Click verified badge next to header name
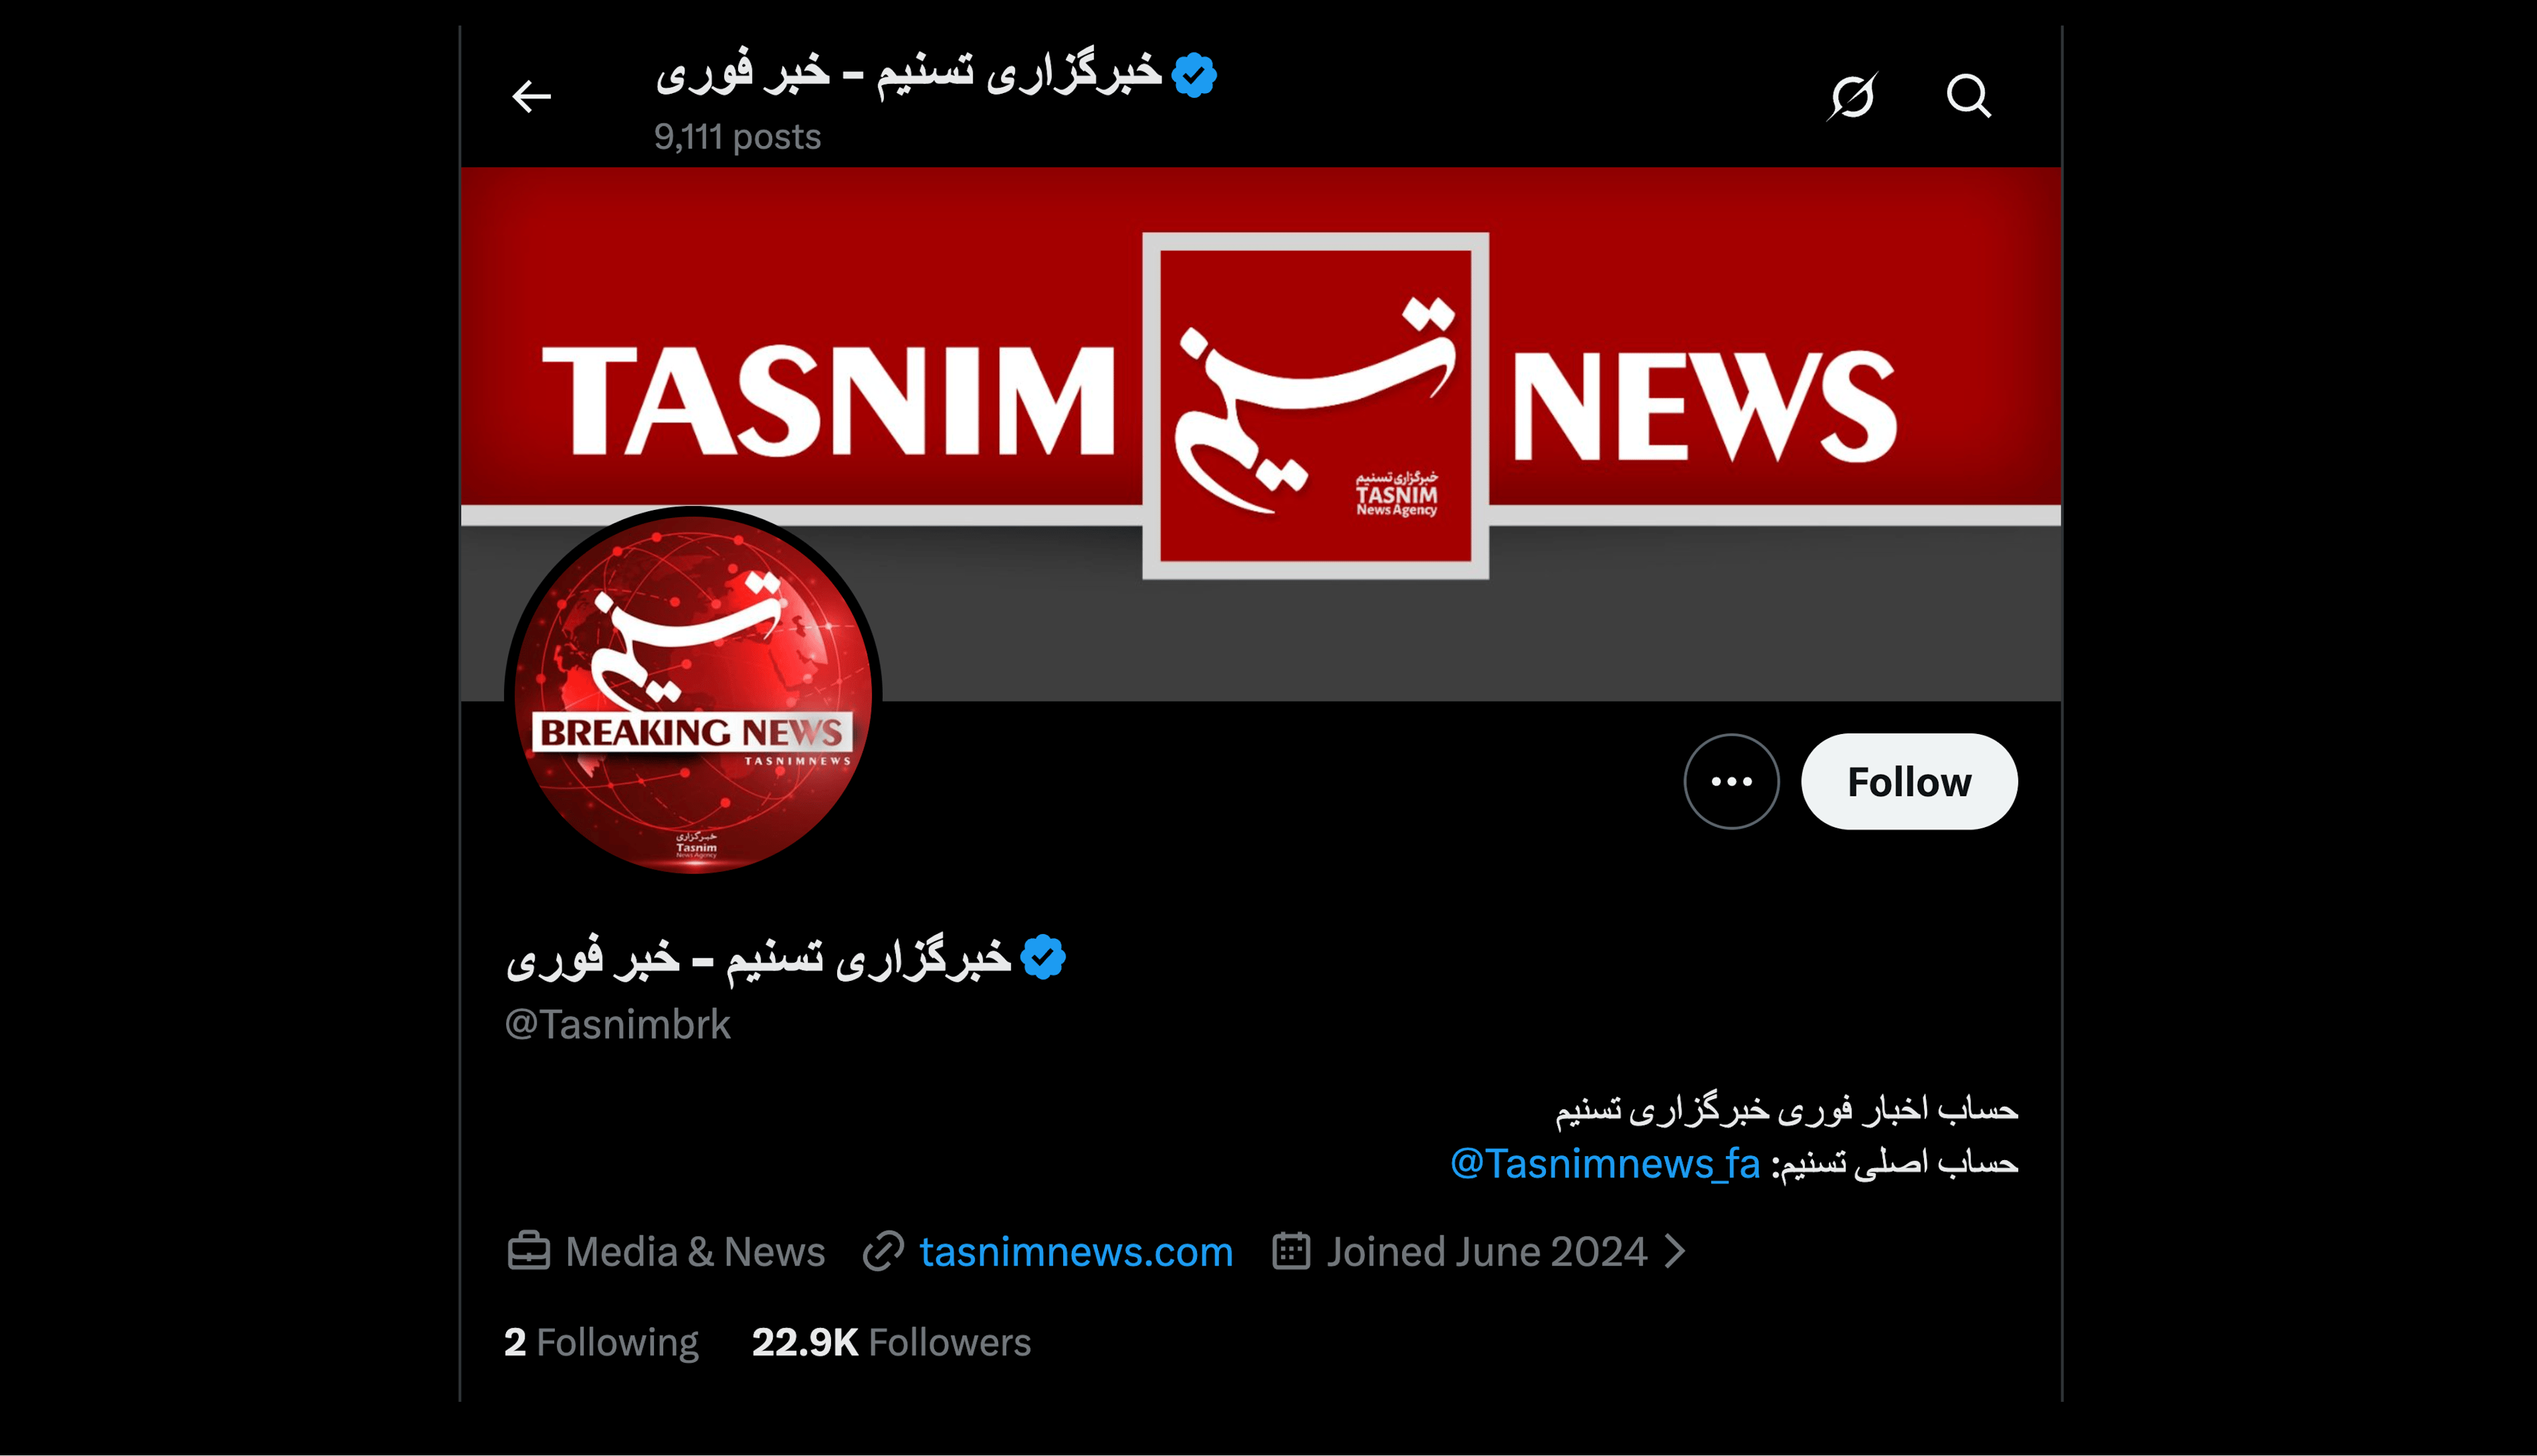 [1194, 75]
